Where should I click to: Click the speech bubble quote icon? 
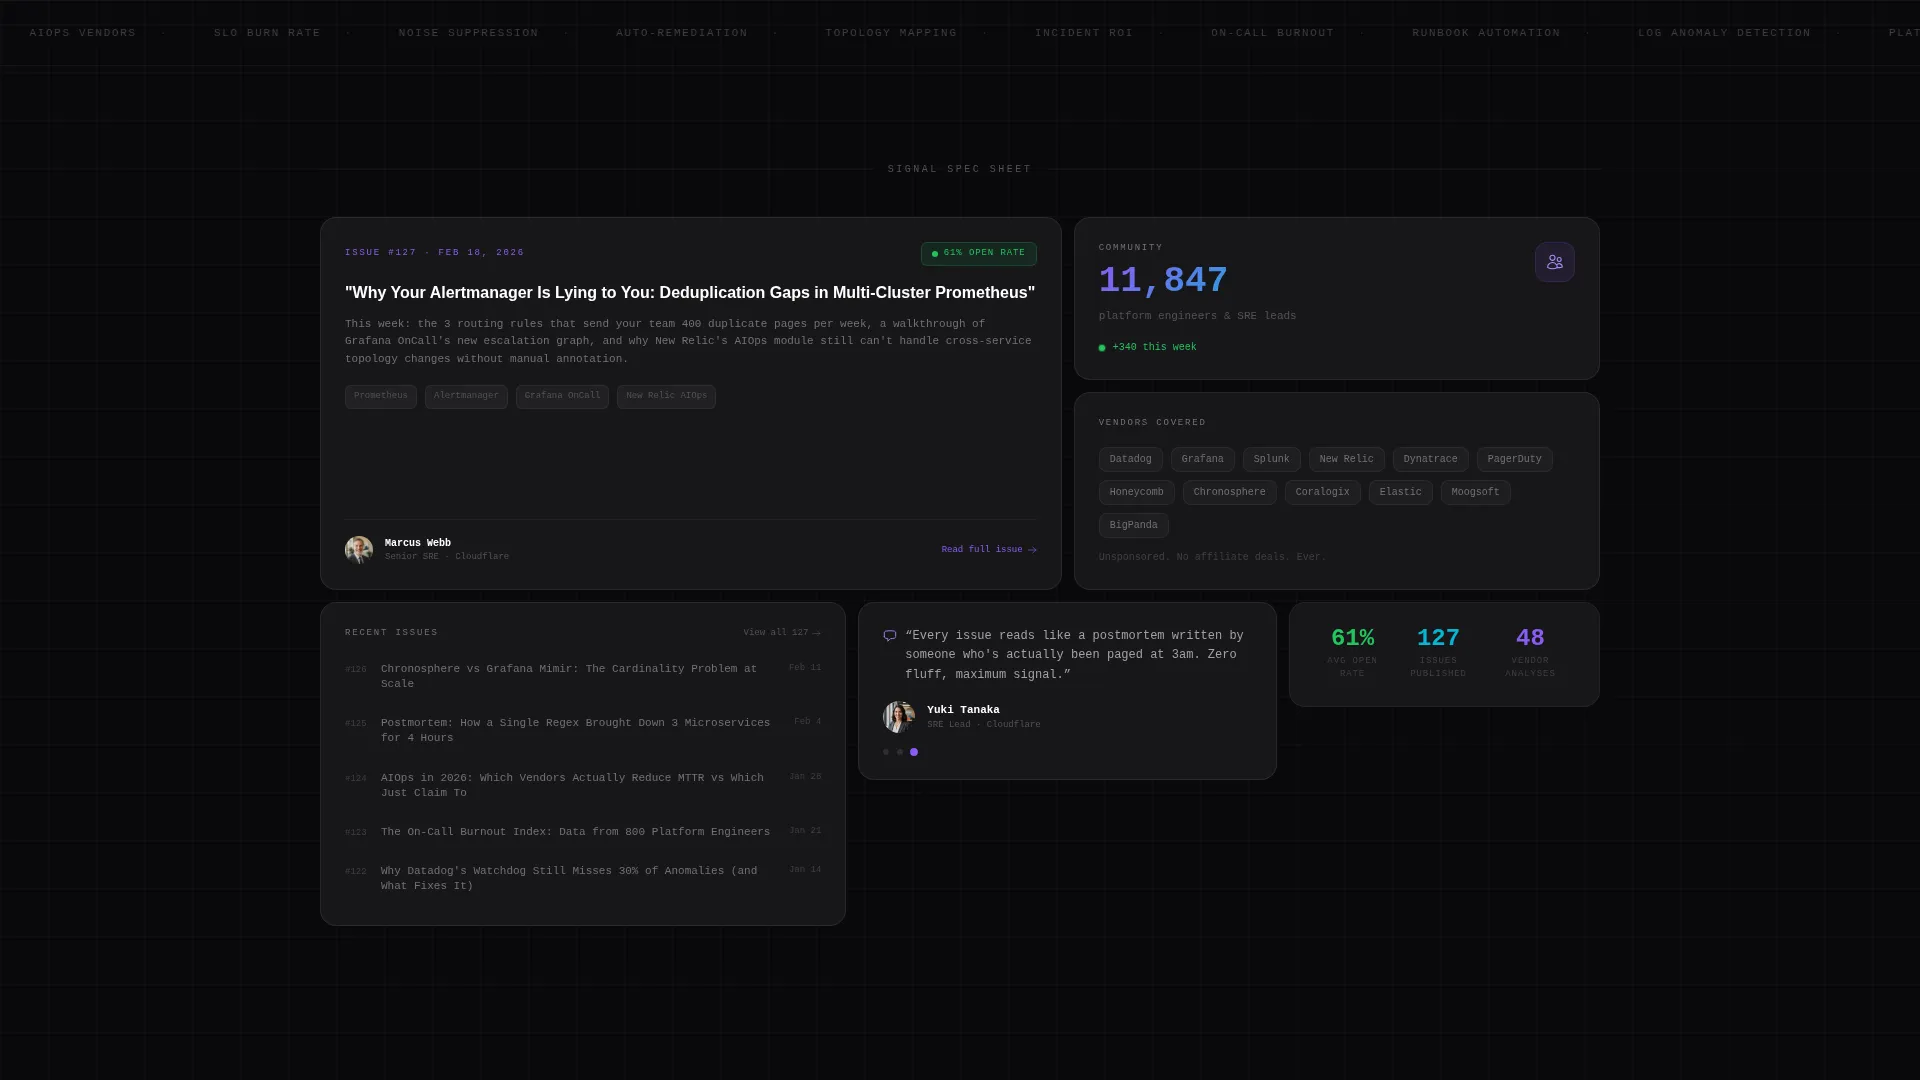tap(890, 636)
